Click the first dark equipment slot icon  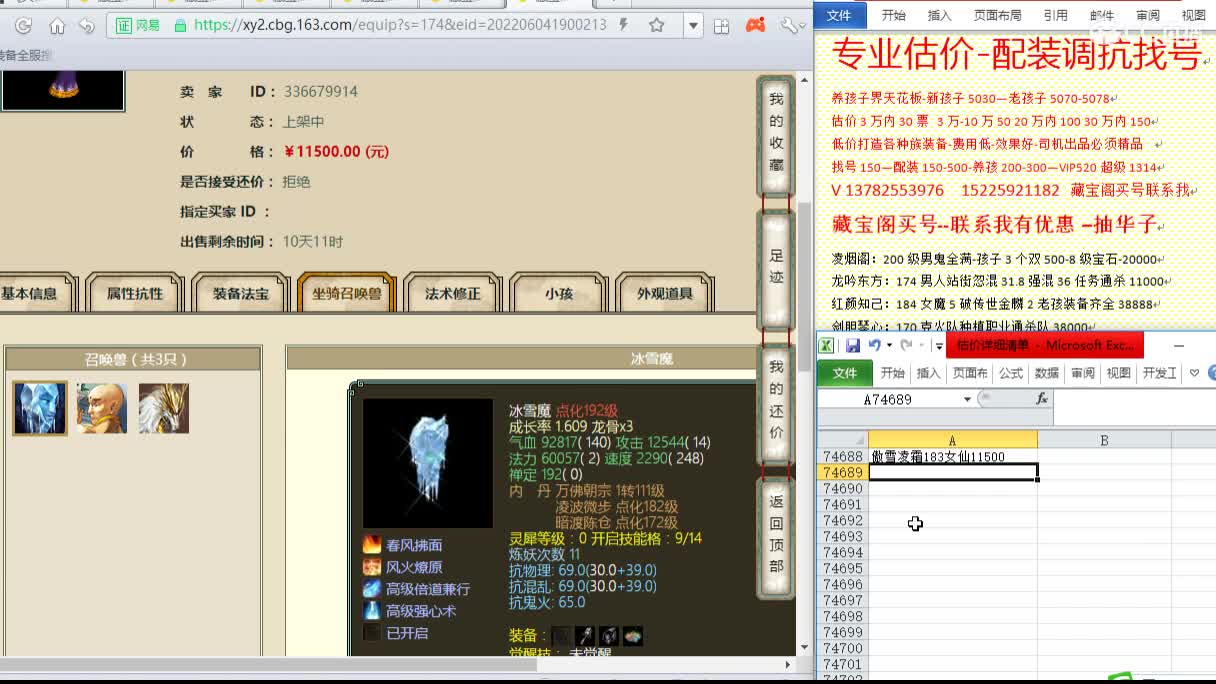click(x=561, y=636)
